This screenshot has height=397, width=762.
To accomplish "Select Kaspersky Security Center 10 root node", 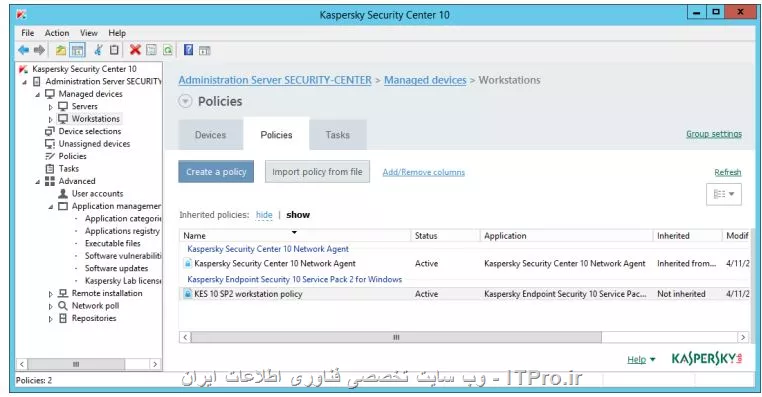I will point(84,69).
